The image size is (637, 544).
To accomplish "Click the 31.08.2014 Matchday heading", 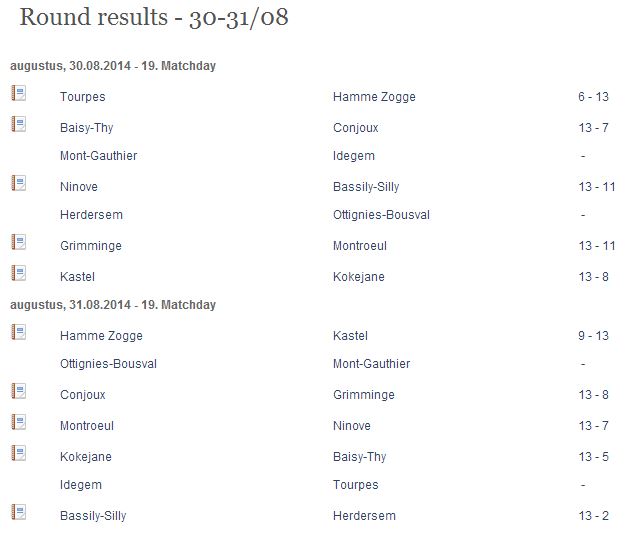I will click(113, 305).
